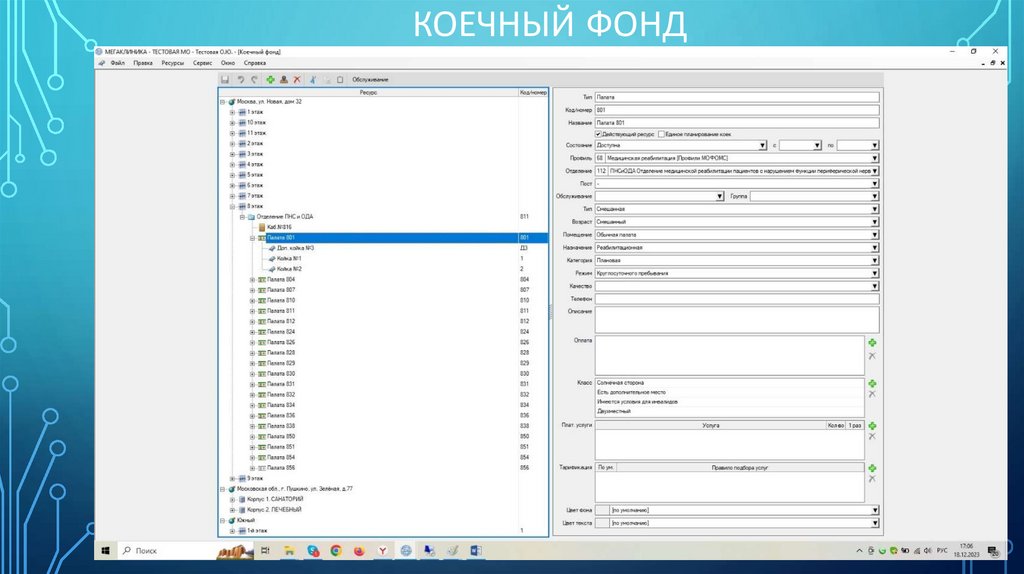Click the Save floppy disk toolbar icon
Image resolution: width=1024 pixels, height=574 pixels.
[x=225, y=79]
